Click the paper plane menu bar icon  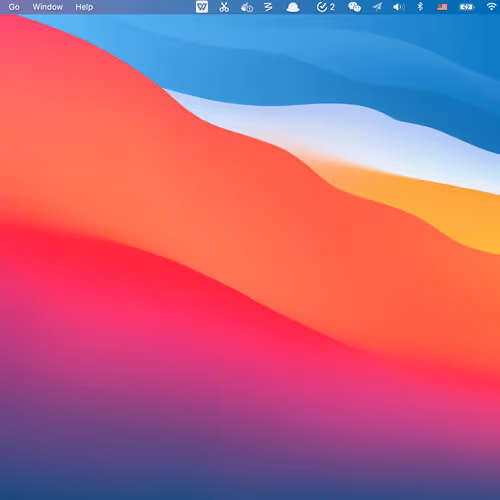(x=377, y=7)
